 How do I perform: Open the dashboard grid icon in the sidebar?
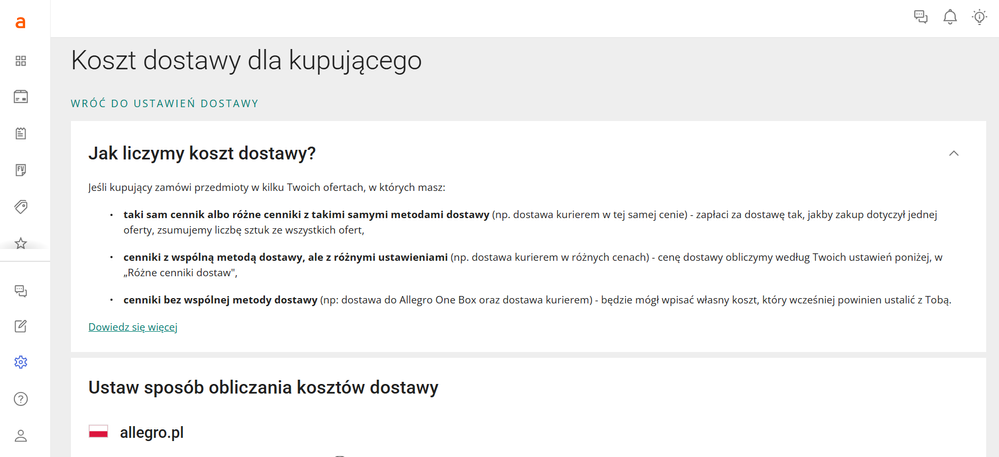[21, 61]
